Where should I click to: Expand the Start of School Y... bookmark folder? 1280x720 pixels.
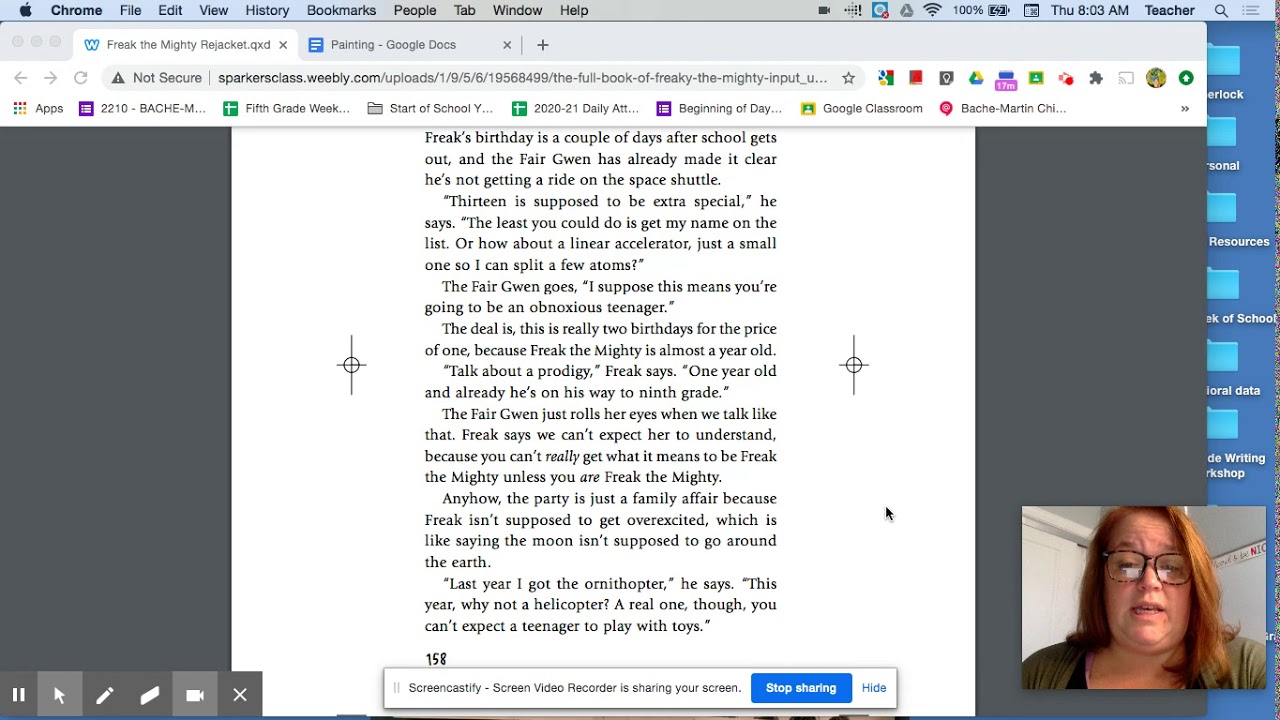pyautogui.click(x=430, y=108)
